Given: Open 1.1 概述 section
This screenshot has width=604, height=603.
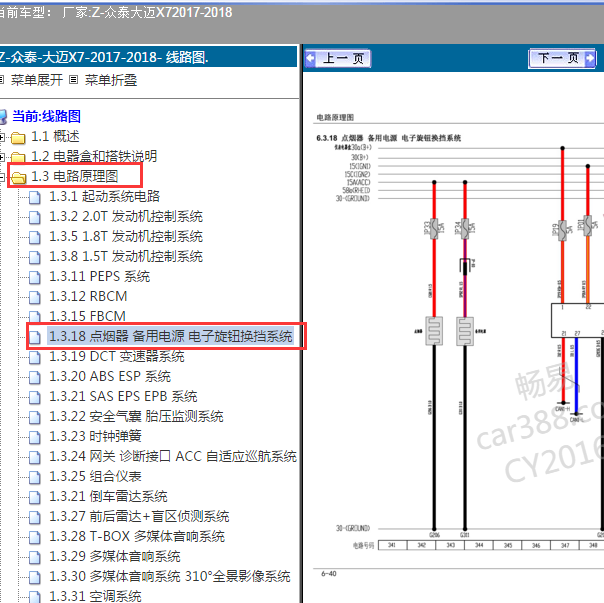Looking at the screenshot, I should 55,136.
